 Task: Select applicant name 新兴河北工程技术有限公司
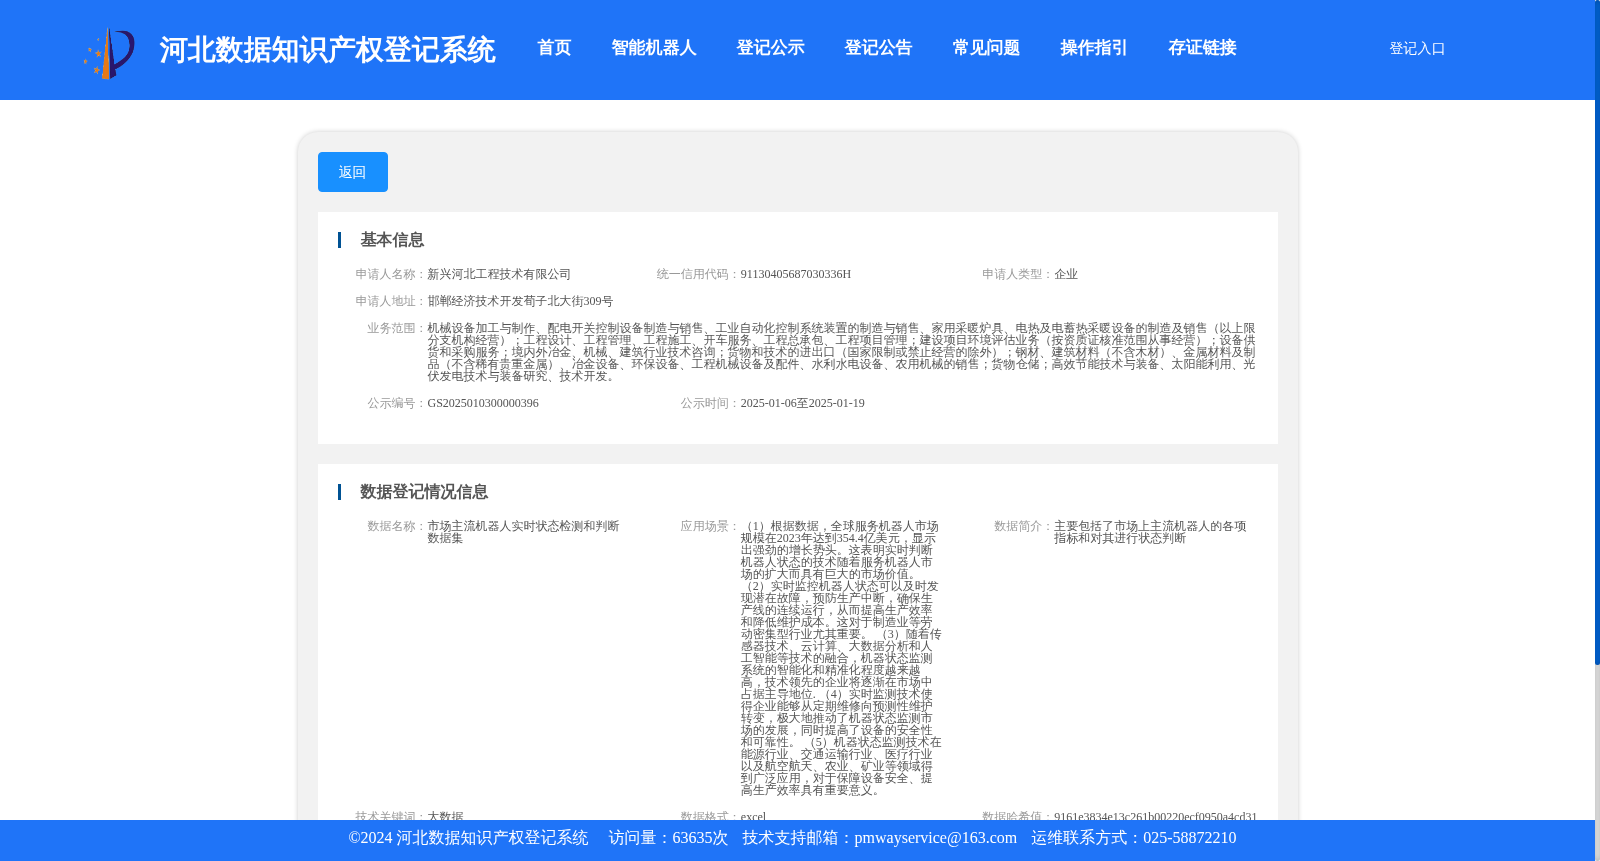pos(499,274)
